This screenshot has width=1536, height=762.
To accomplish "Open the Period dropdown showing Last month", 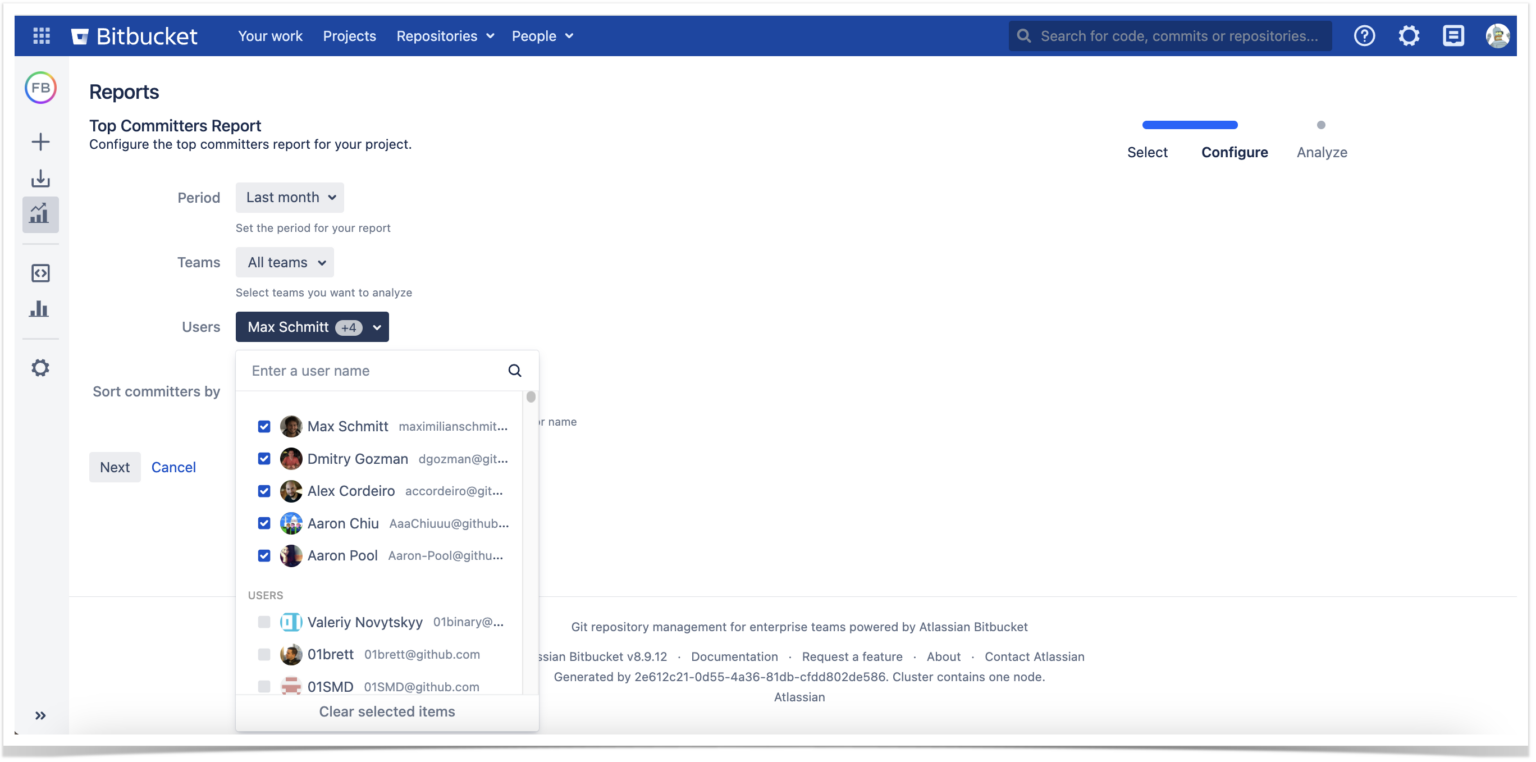I will [x=289, y=197].
